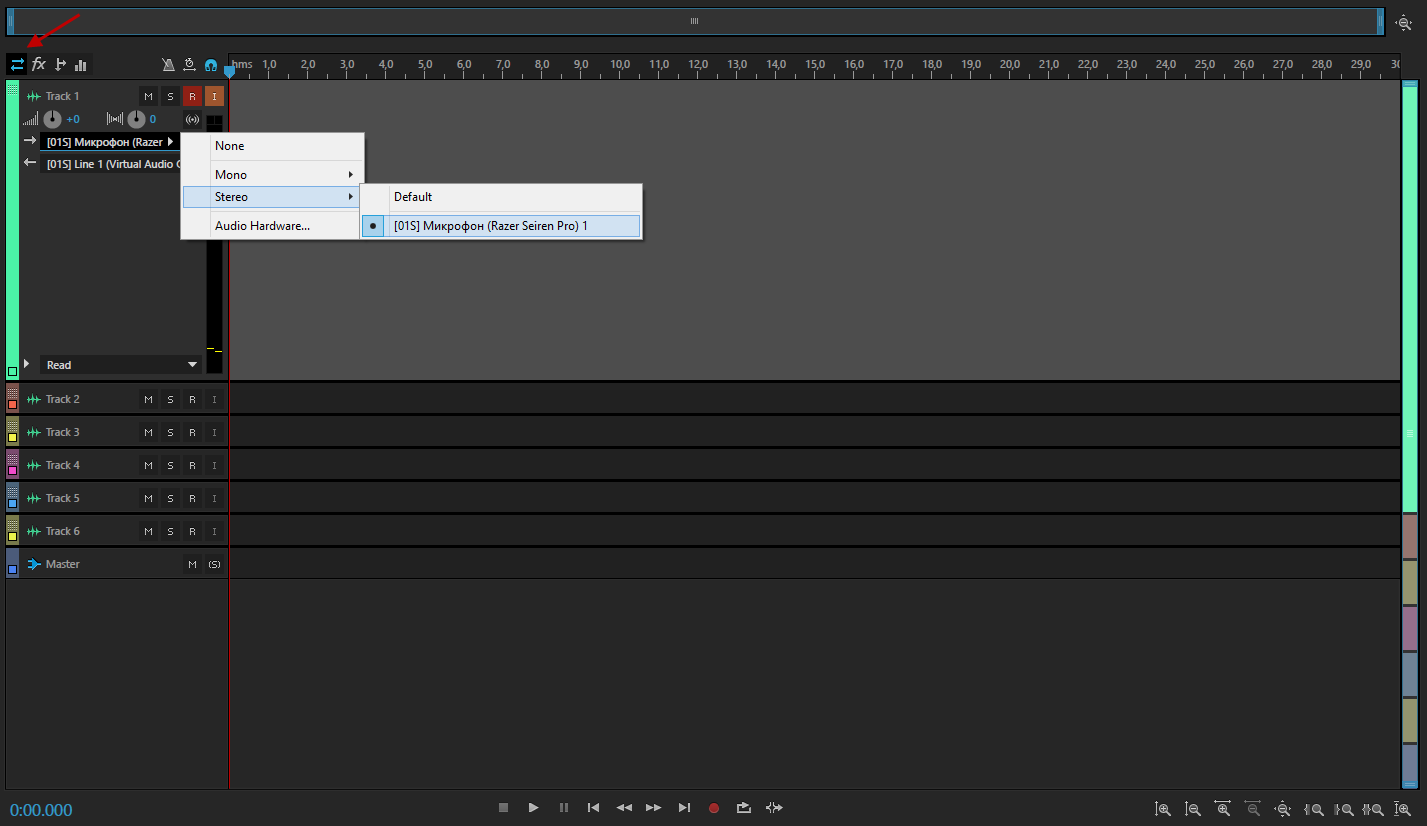The image size is (1427, 826).
Task: Toggle the metronome icon
Action: pos(169,65)
